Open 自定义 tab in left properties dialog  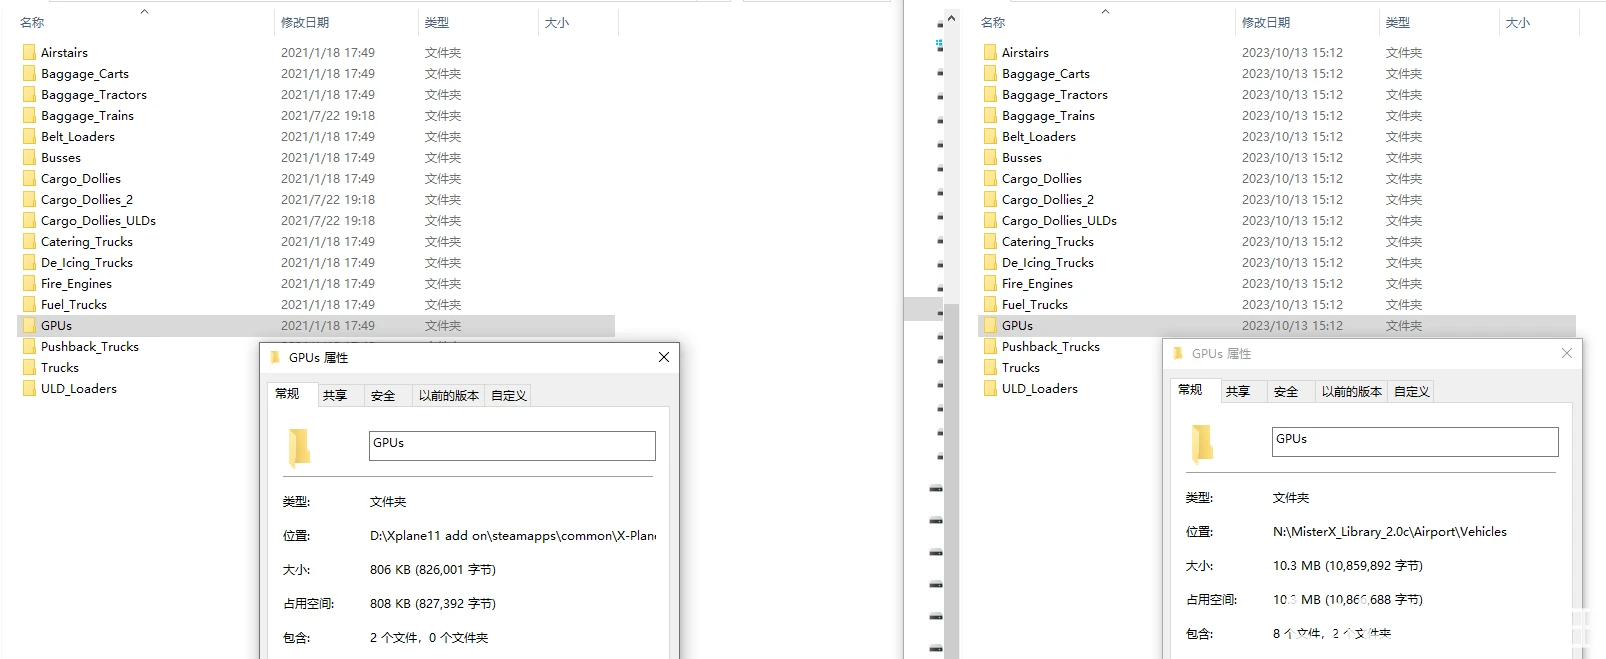(x=508, y=396)
